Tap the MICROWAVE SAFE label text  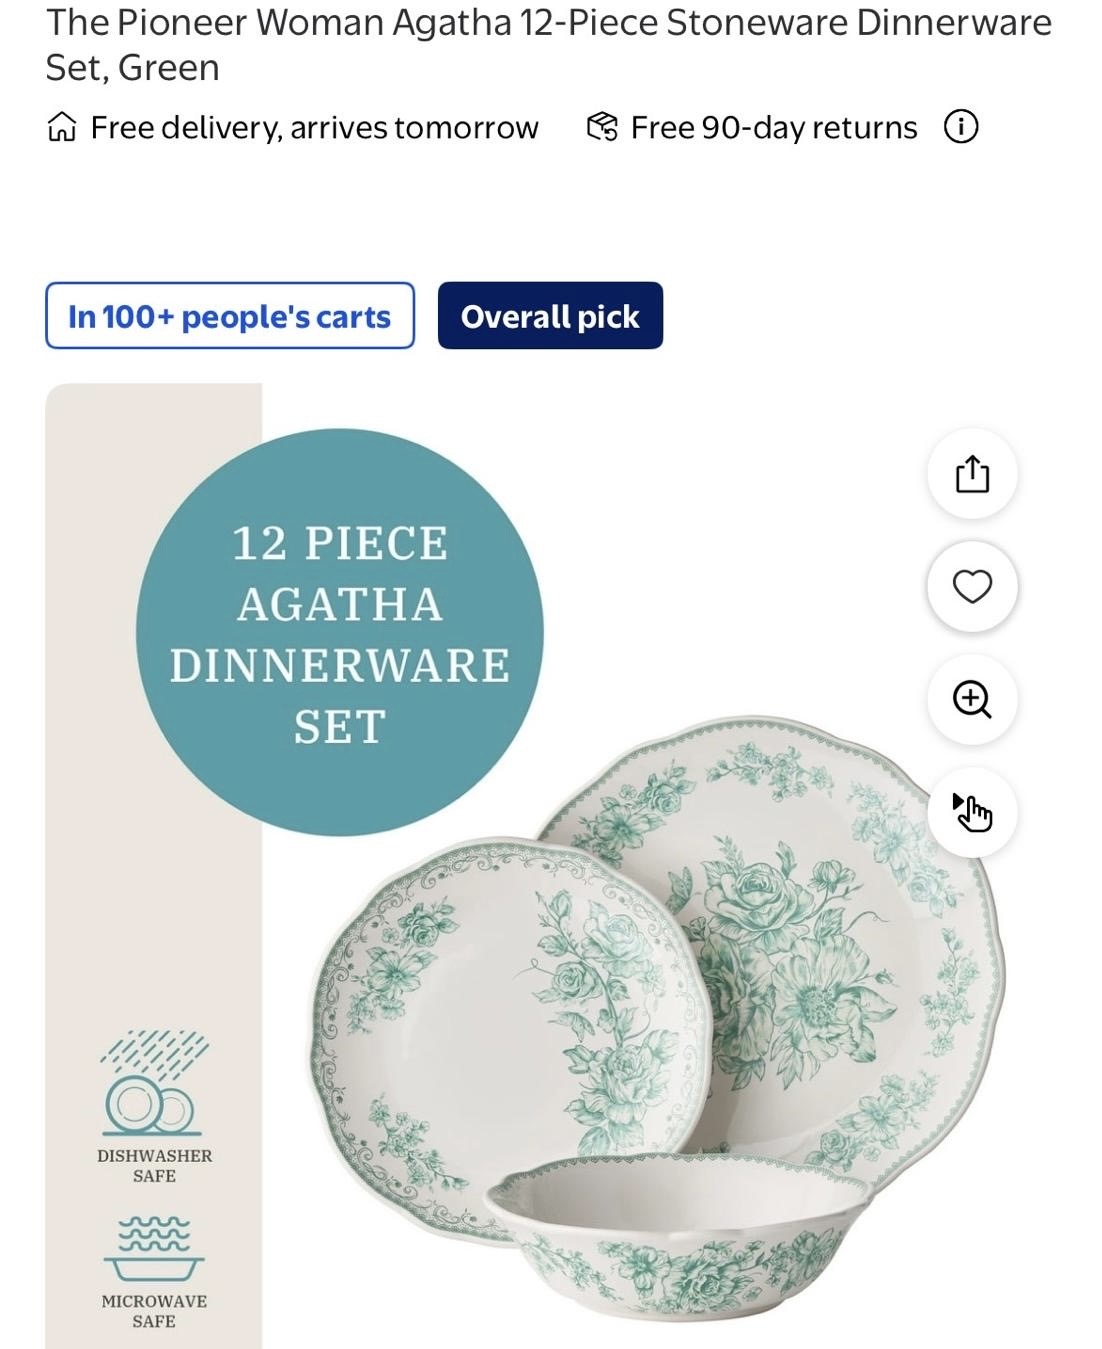154,1311
